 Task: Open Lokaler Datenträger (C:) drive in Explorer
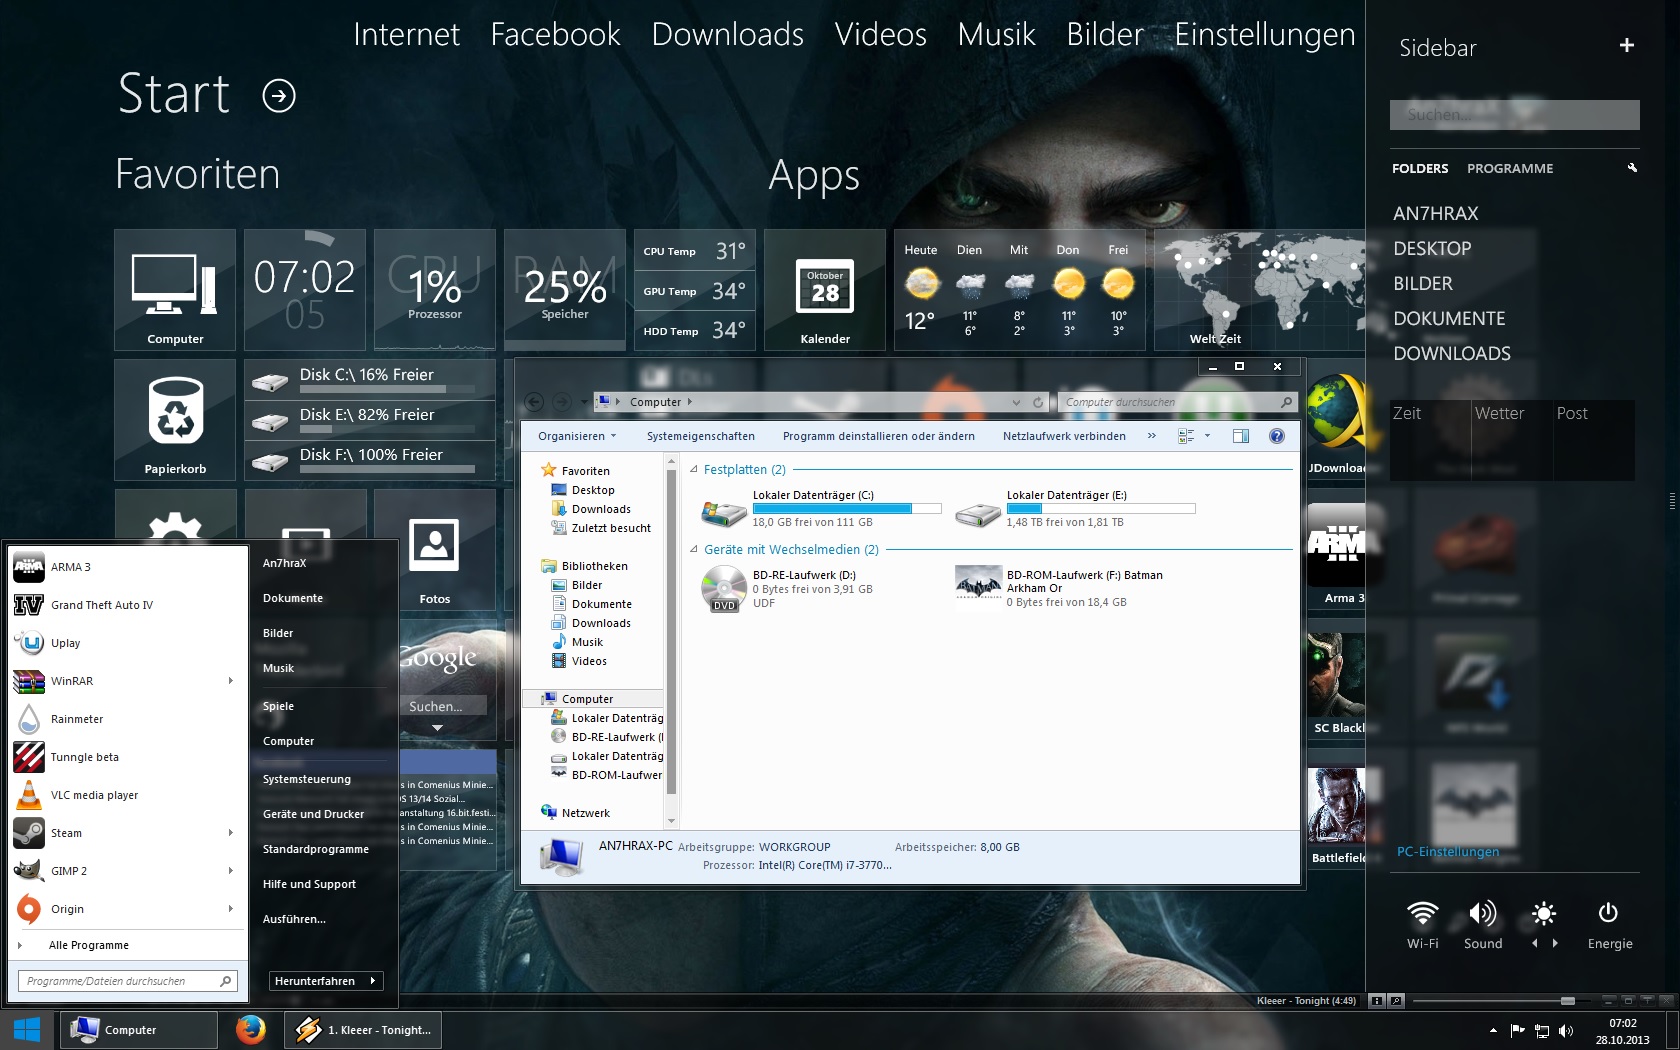(x=820, y=508)
